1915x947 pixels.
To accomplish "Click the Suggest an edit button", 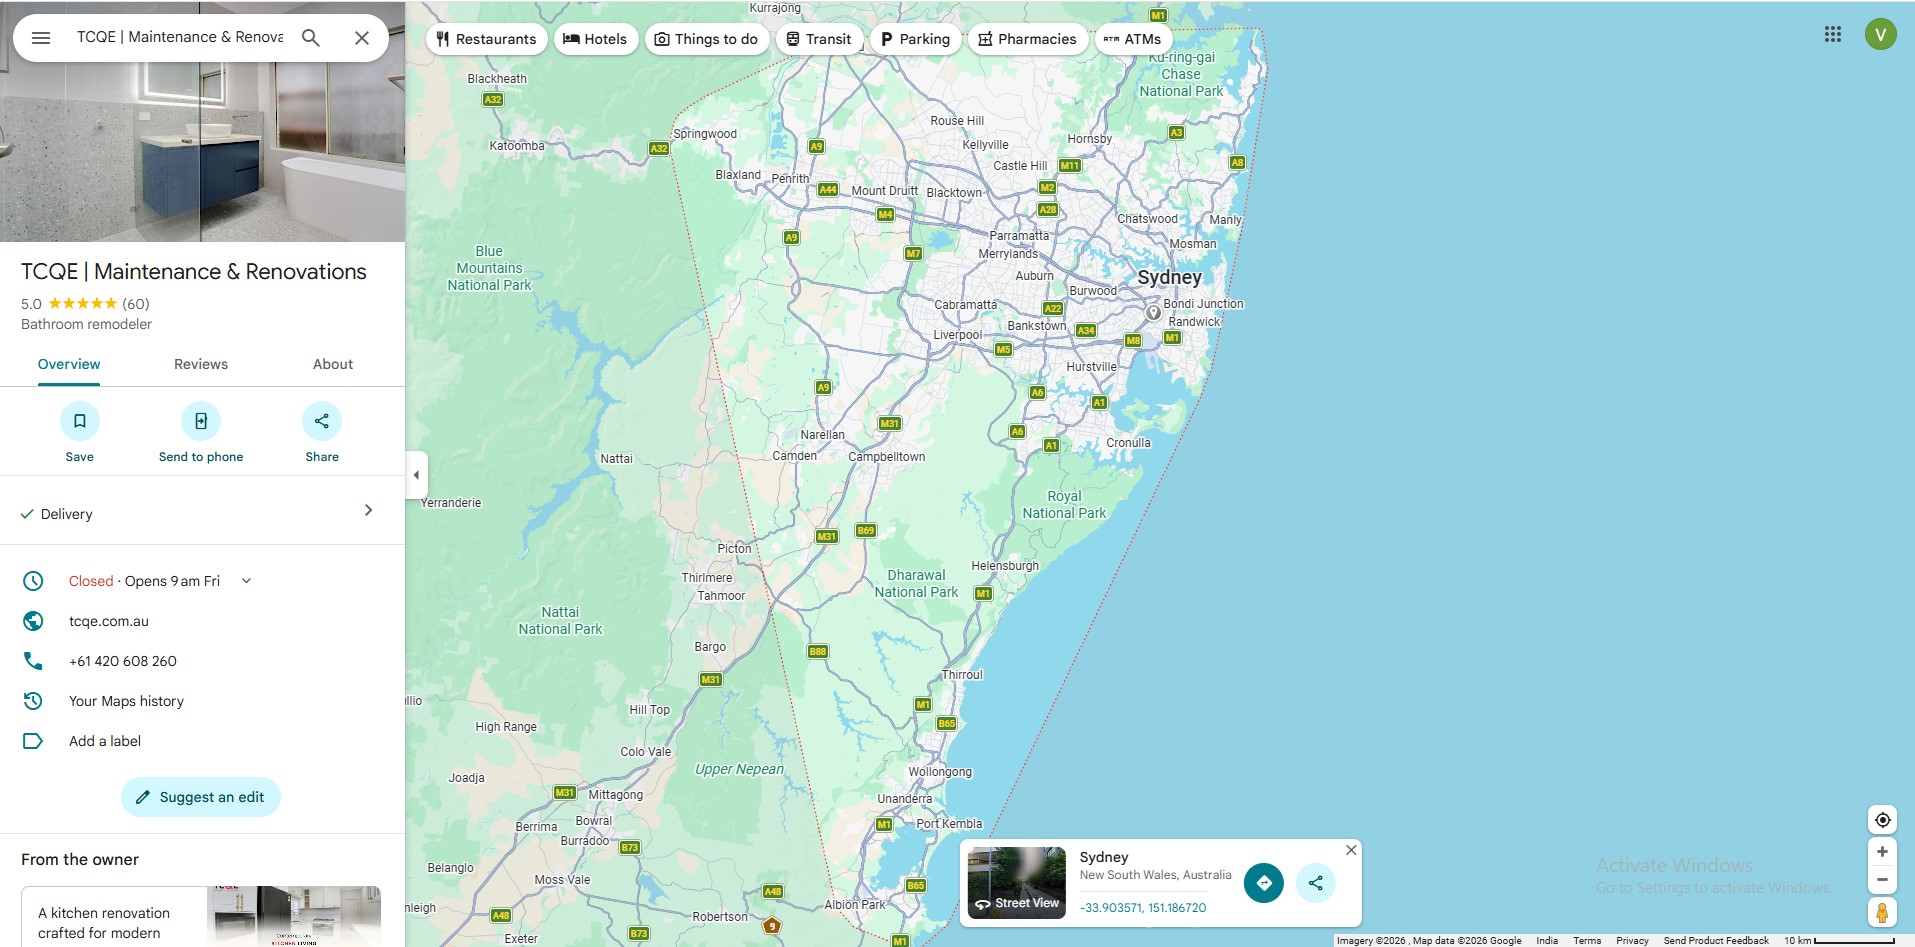I will (201, 797).
